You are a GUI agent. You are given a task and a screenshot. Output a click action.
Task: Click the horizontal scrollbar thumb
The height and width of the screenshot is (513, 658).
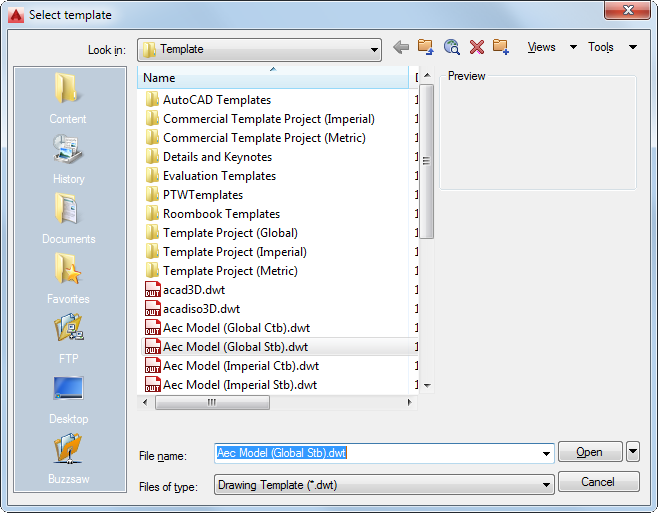point(212,403)
